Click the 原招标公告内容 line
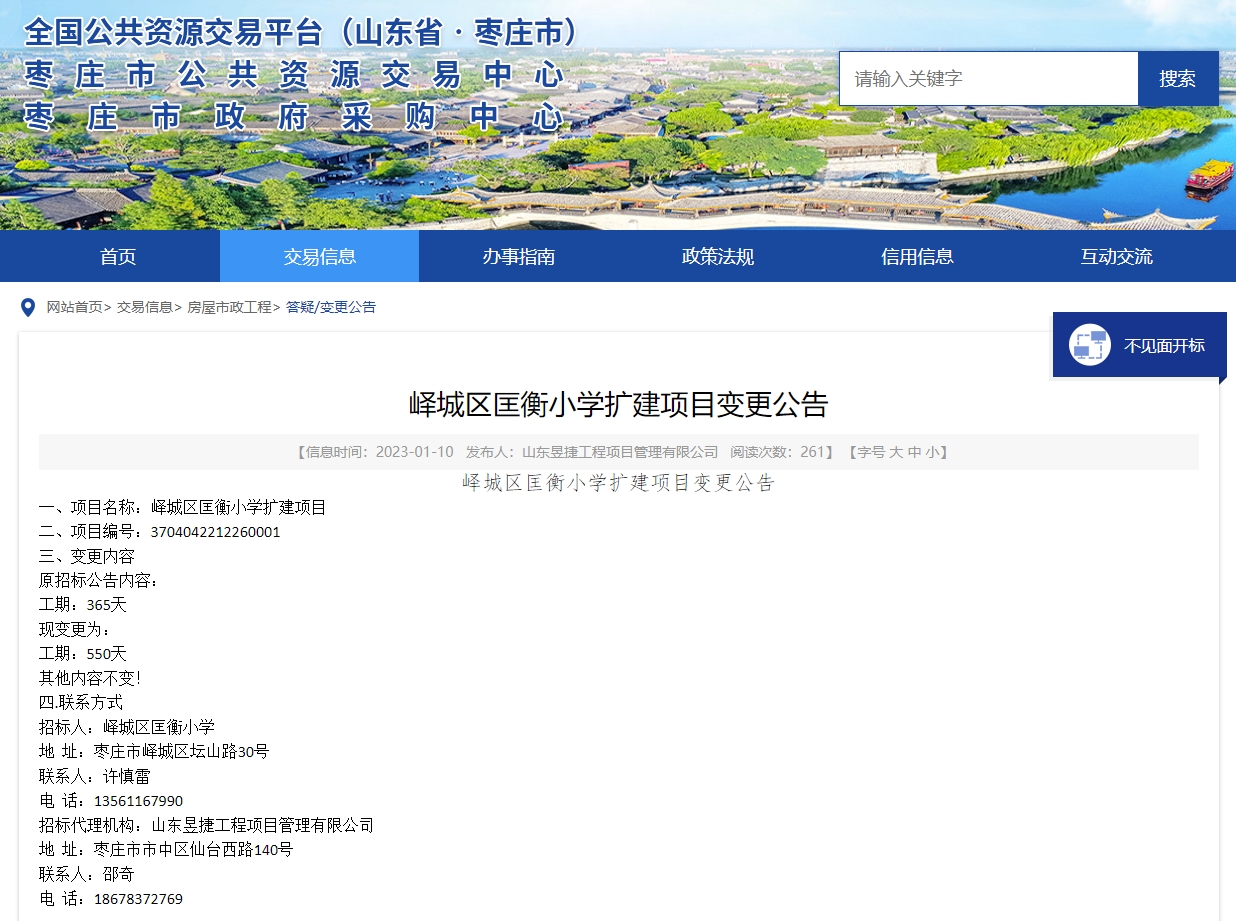The image size is (1236, 921). click(99, 581)
